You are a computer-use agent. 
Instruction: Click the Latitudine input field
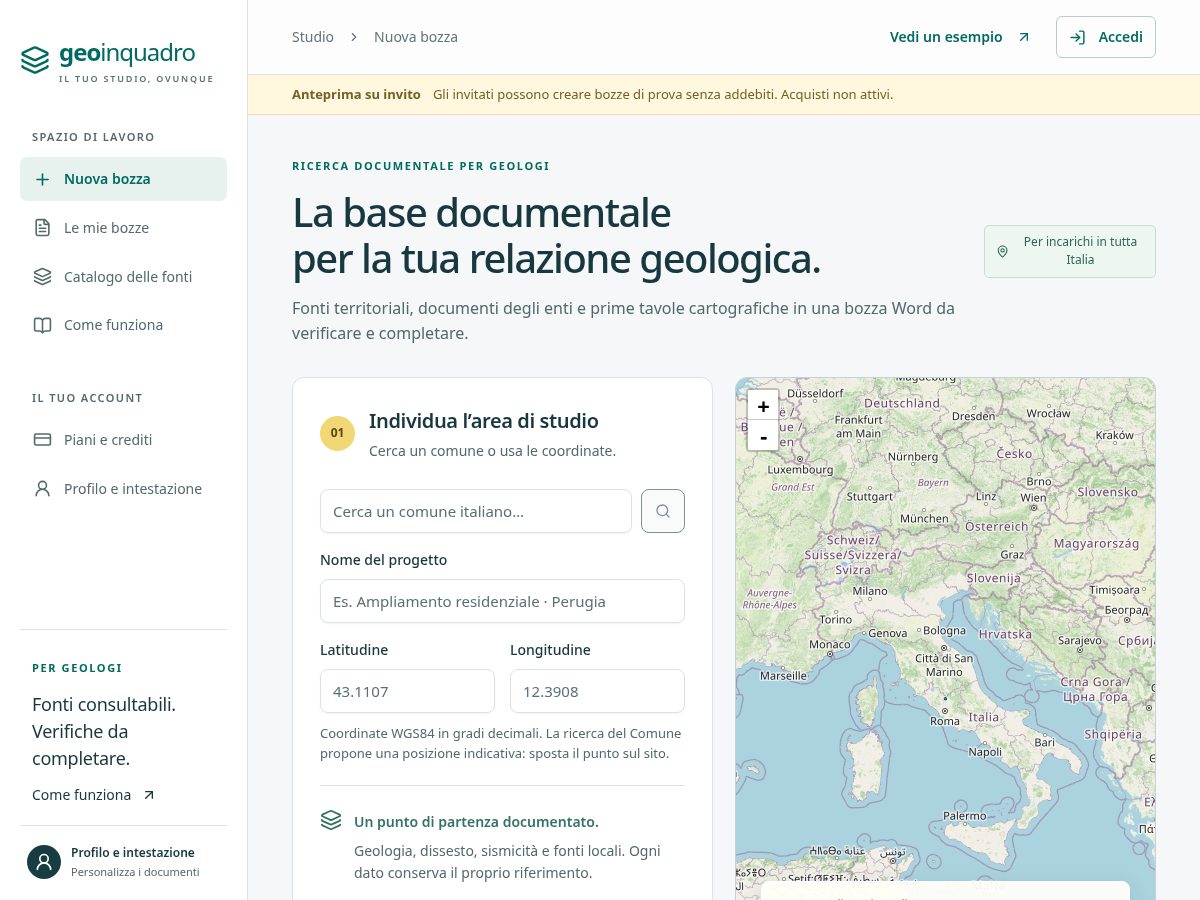coord(407,691)
